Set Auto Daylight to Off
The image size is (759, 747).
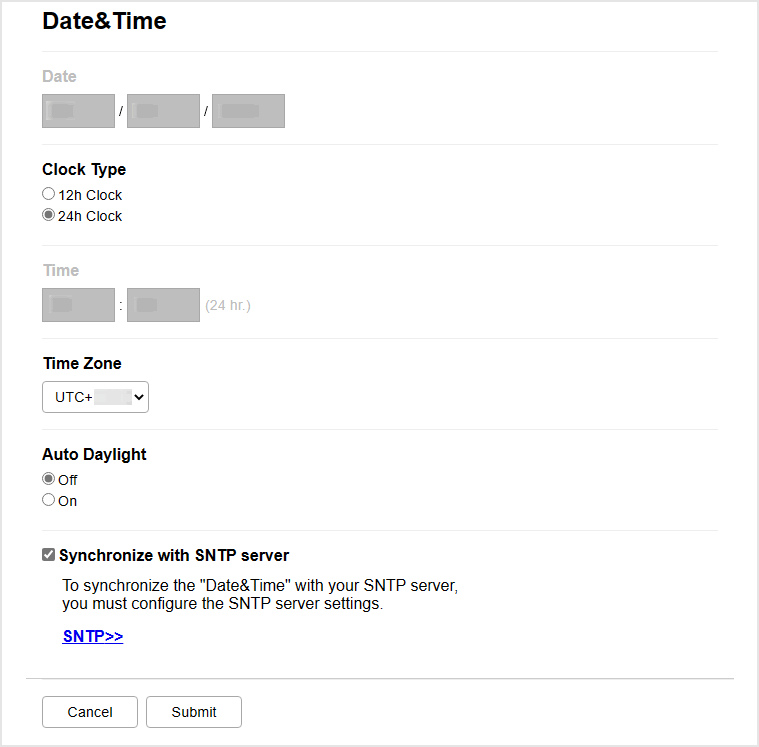(48, 480)
